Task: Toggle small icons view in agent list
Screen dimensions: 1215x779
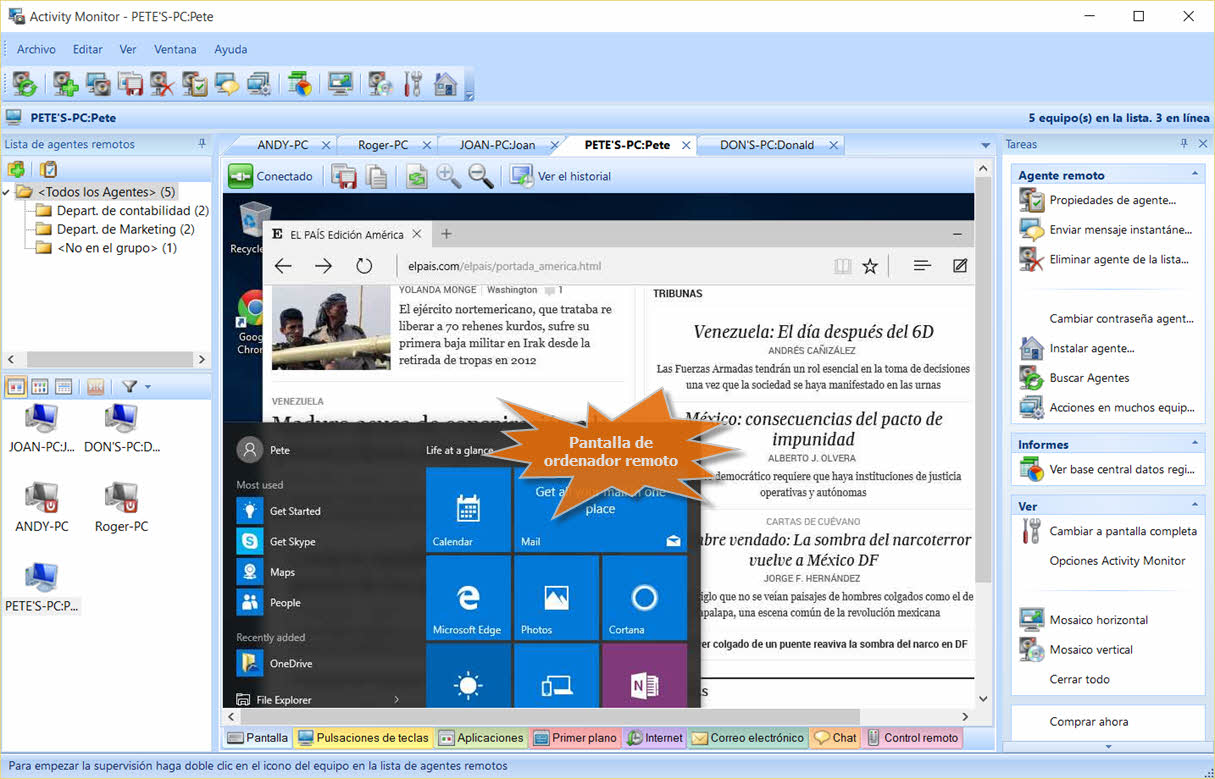Action: click(40, 386)
